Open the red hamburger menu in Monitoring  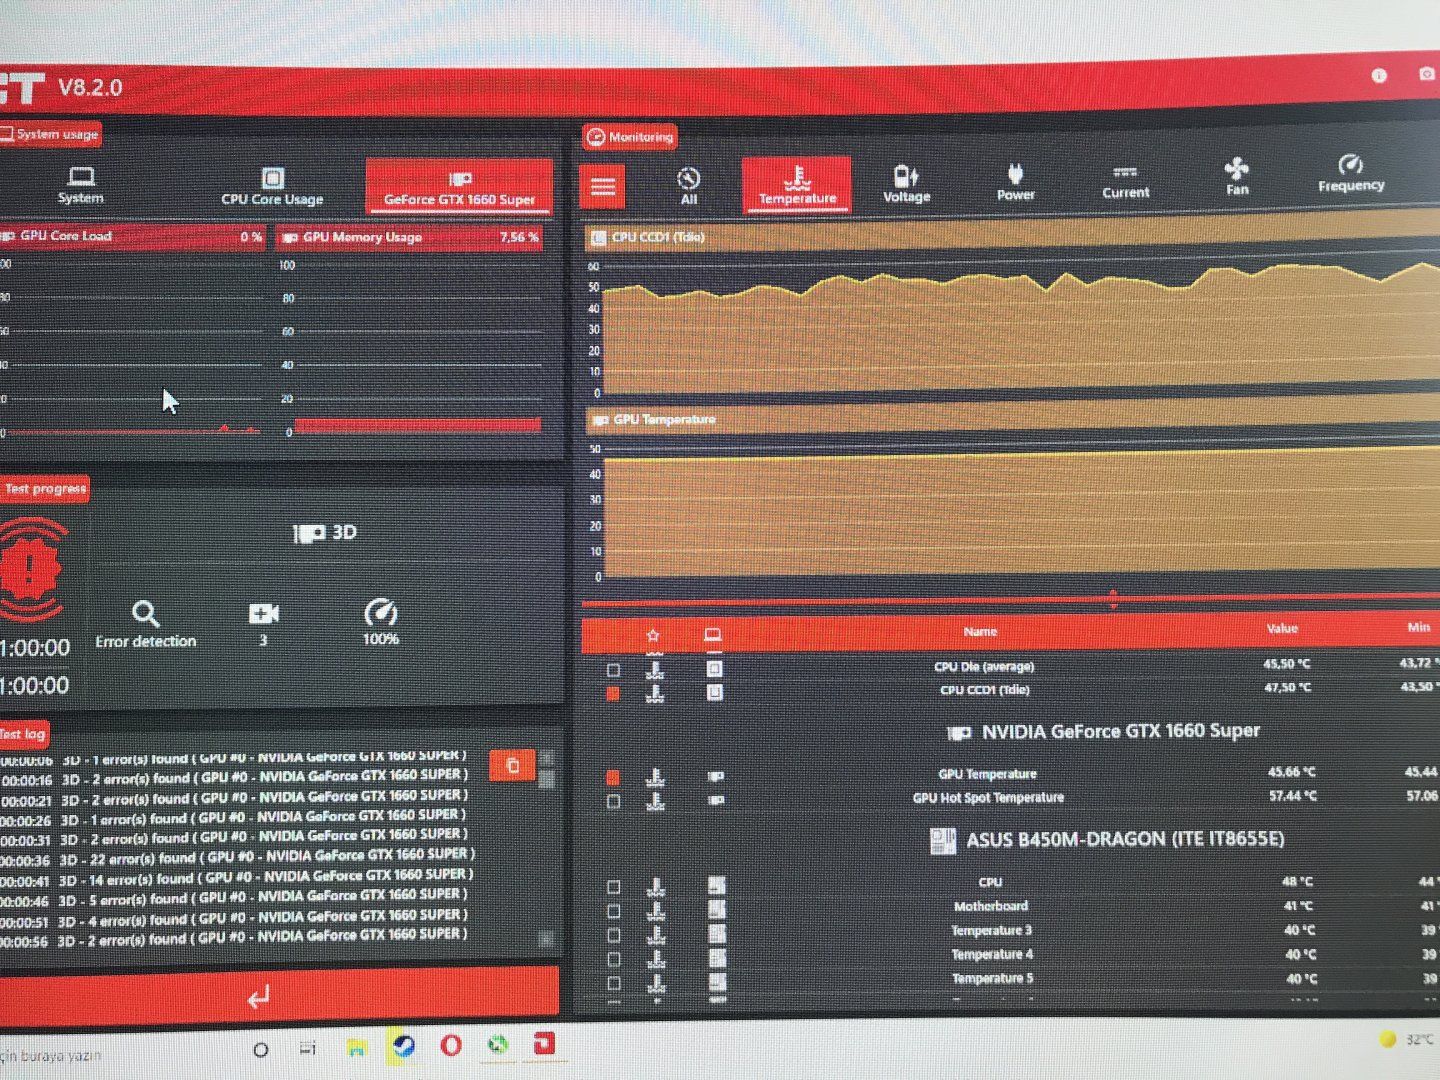point(603,187)
